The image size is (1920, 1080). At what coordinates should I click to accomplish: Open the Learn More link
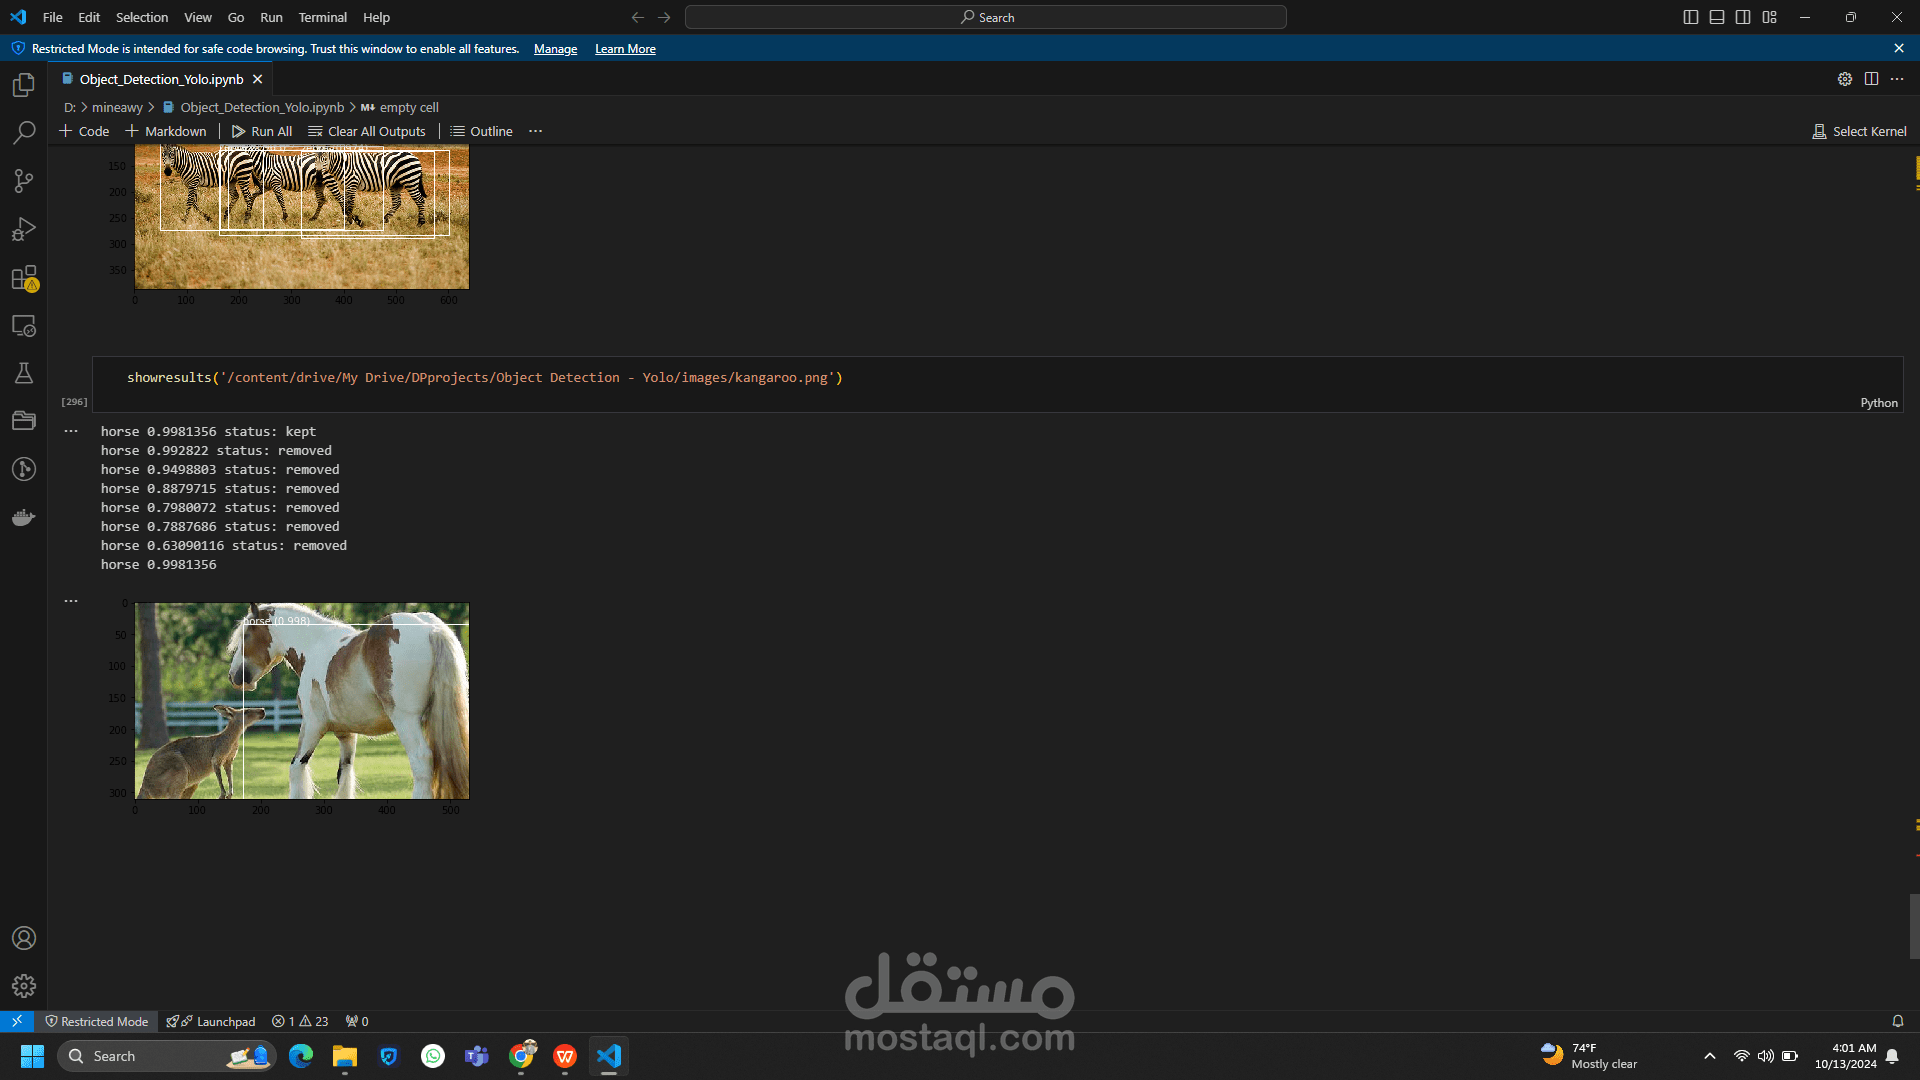[x=625, y=49]
